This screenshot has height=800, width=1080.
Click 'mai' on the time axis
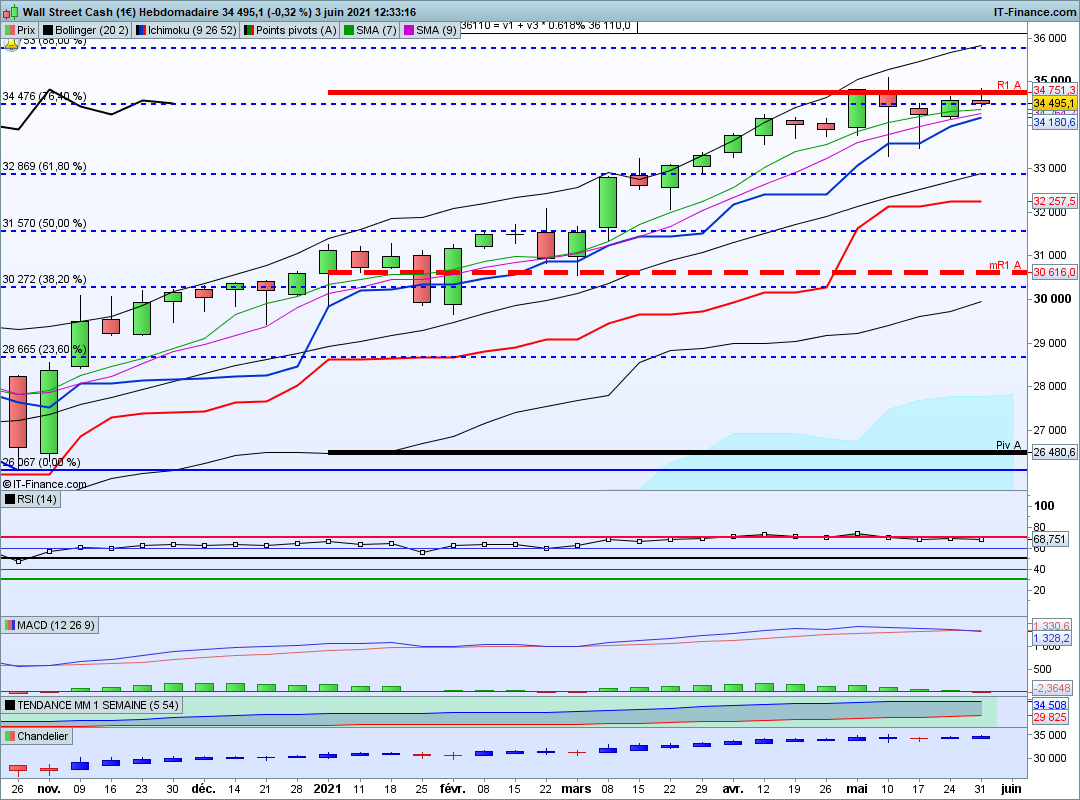pos(857,789)
